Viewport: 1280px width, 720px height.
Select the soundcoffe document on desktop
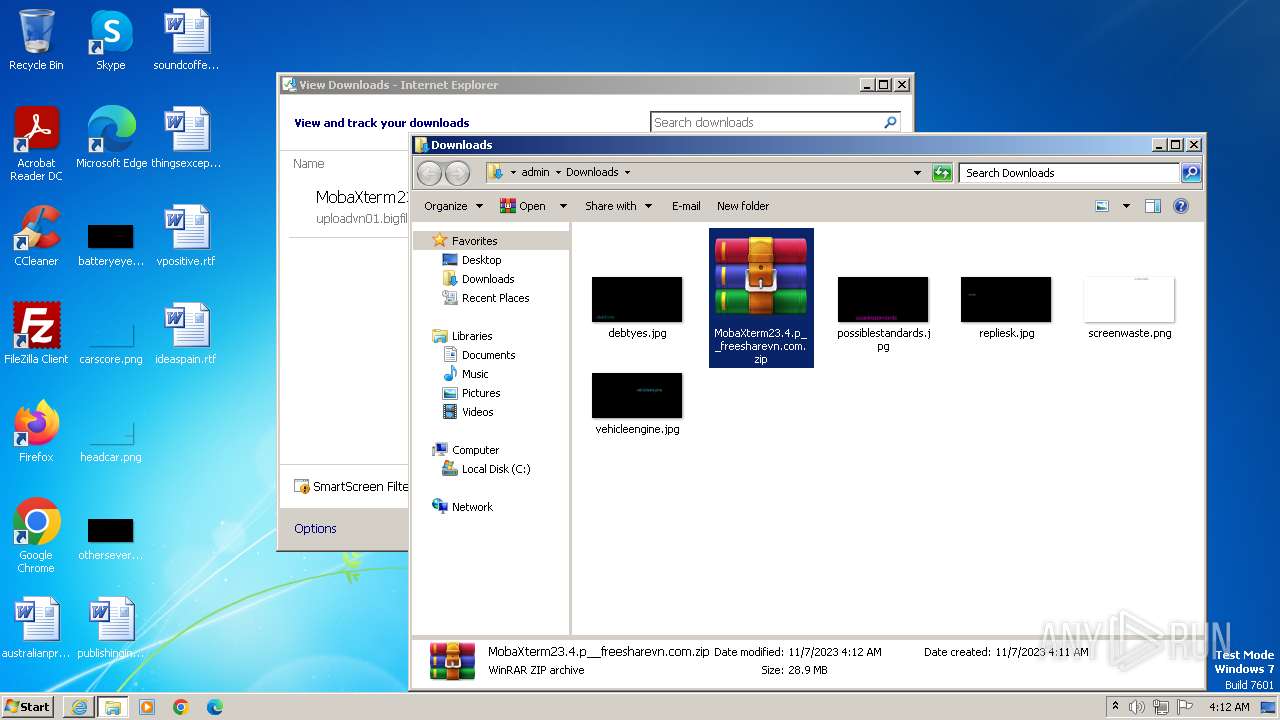click(186, 40)
